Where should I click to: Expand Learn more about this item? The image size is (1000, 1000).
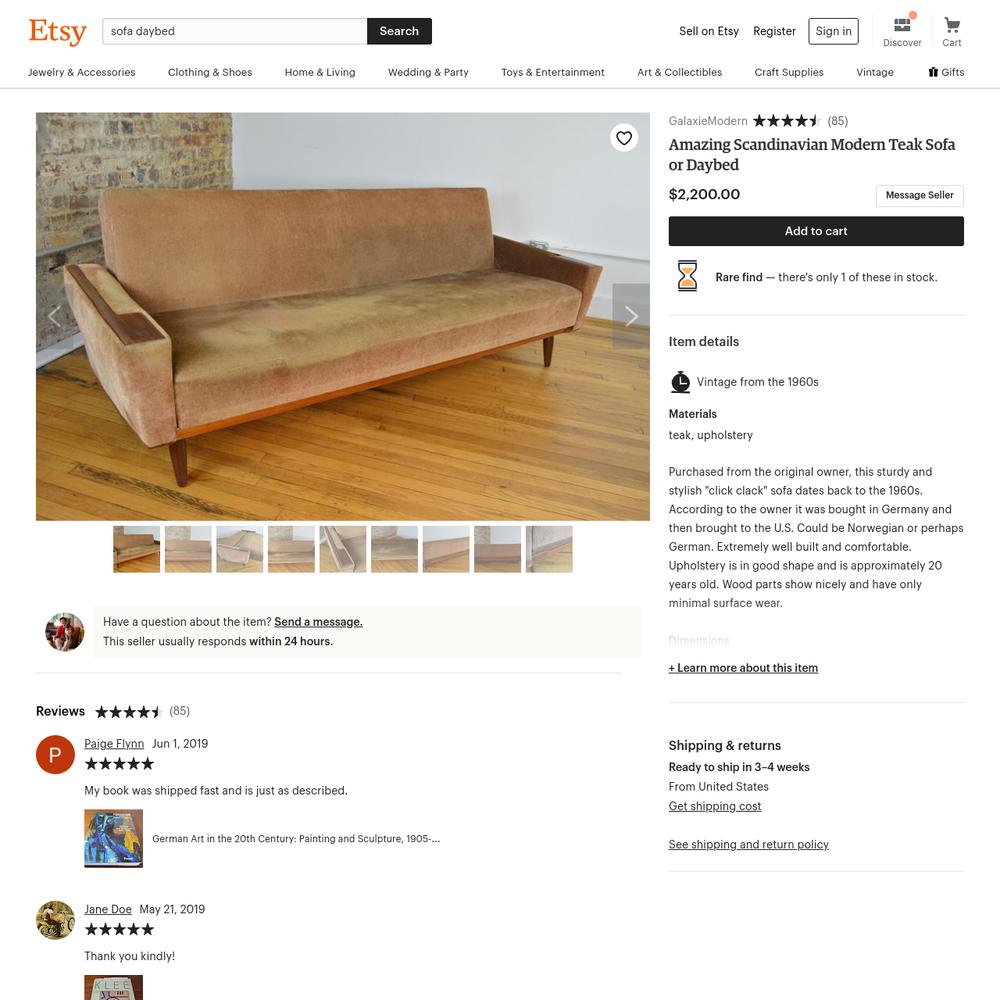[x=743, y=668]
